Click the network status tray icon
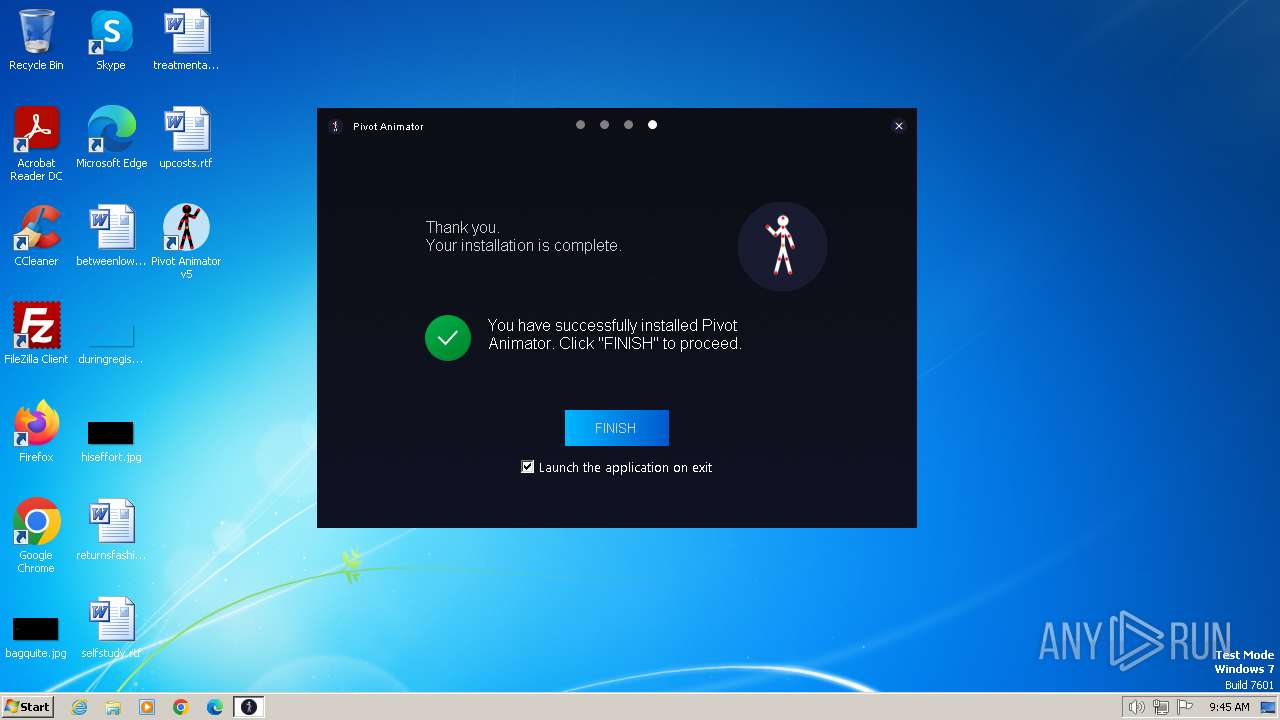The width and height of the screenshot is (1280, 720). tap(1161, 707)
